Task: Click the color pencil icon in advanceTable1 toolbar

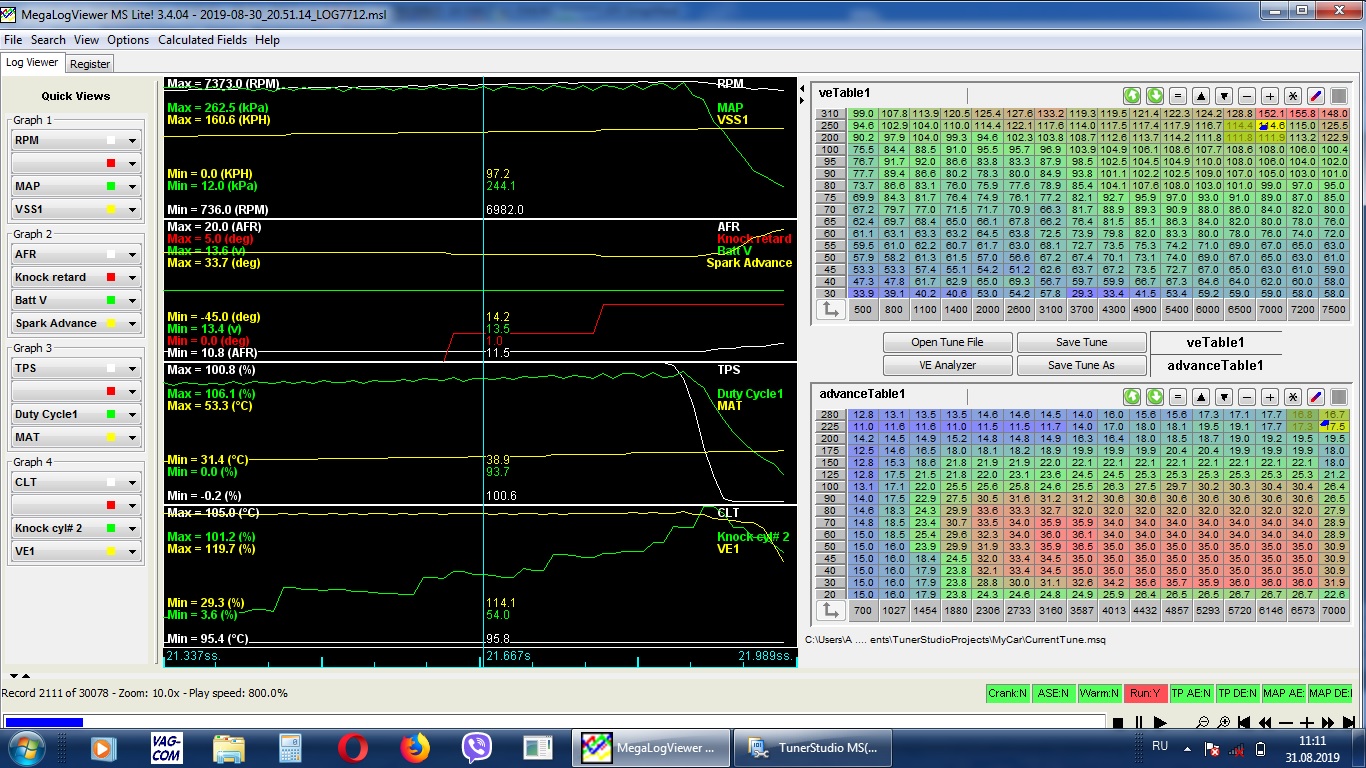Action: click(x=1316, y=397)
